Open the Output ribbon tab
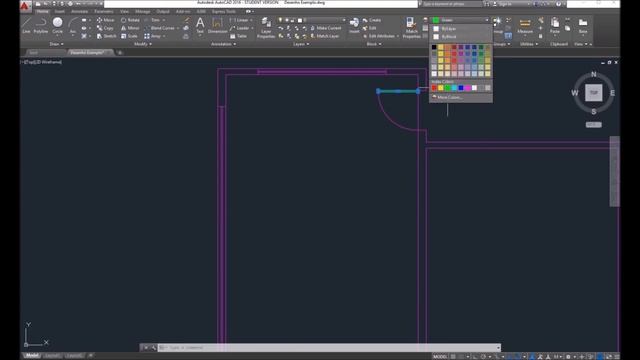Viewport: 640px width, 360px height. pos(163,11)
